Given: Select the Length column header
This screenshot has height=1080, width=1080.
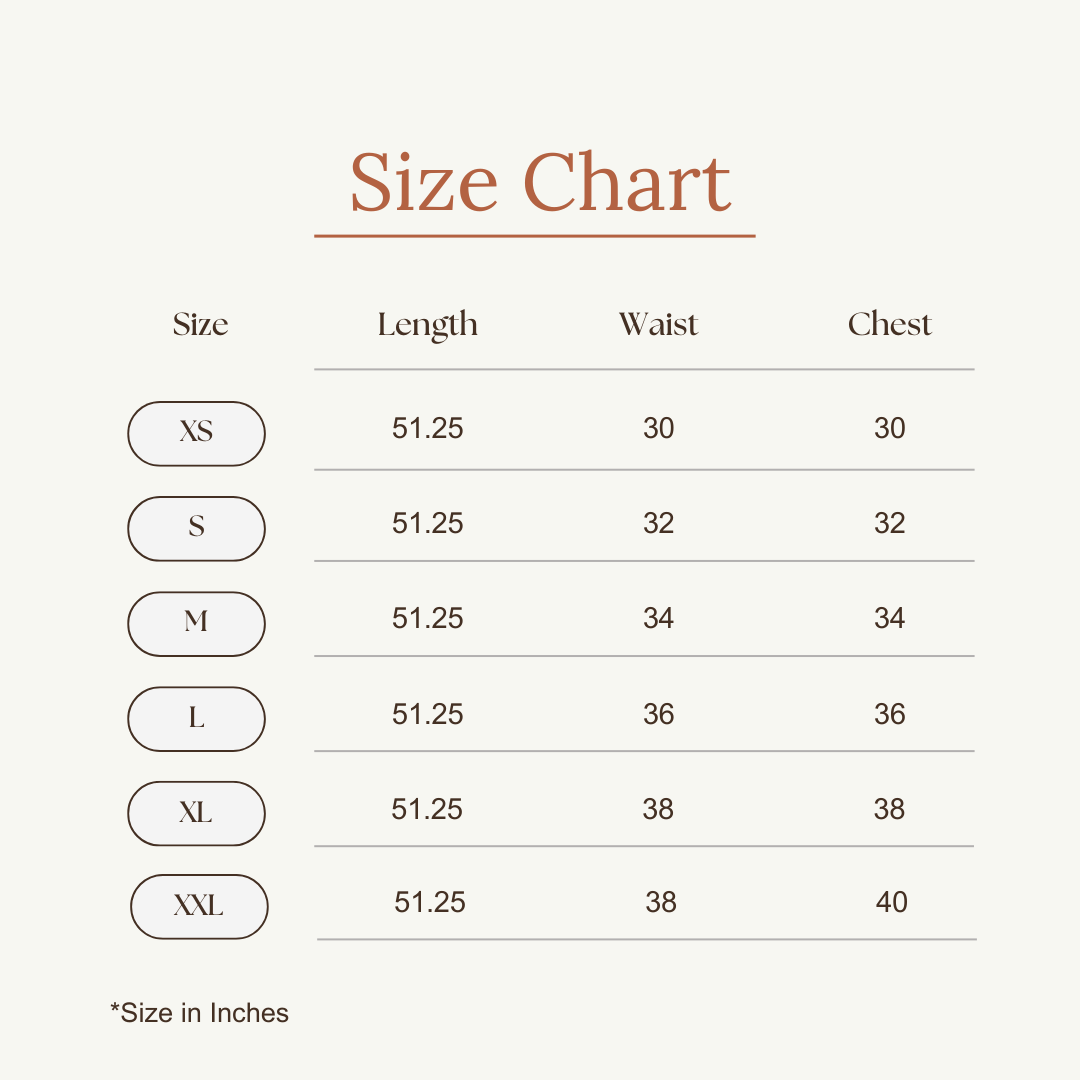Looking at the screenshot, I should pyautogui.click(x=427, y=325).
